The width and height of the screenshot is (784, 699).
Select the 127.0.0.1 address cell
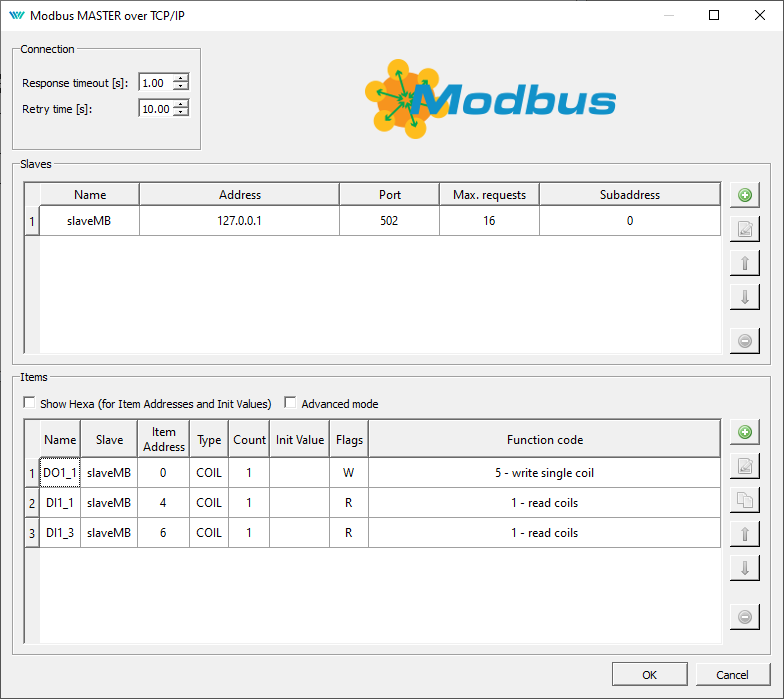240,220
